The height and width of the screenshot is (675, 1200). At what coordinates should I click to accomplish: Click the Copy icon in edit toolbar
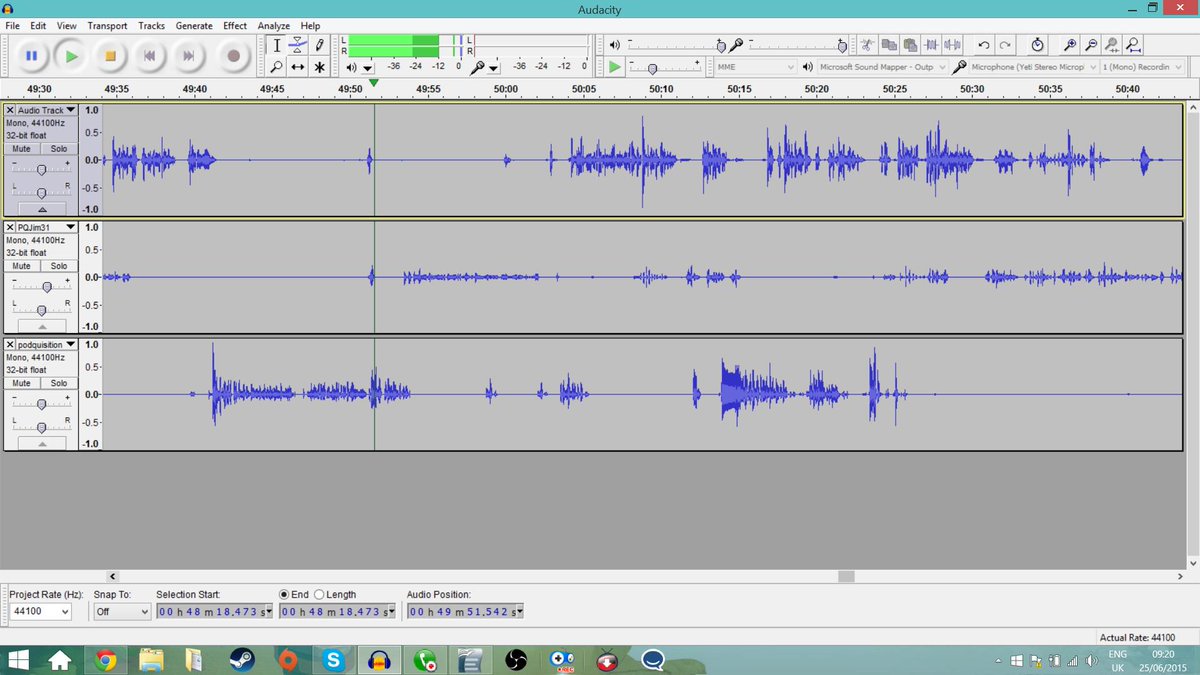889,45
